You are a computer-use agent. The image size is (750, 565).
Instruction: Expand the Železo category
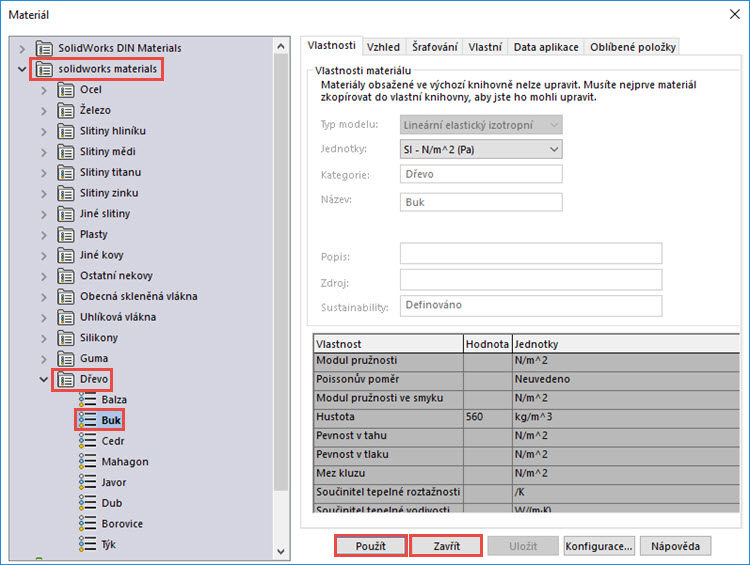[43, 110]
